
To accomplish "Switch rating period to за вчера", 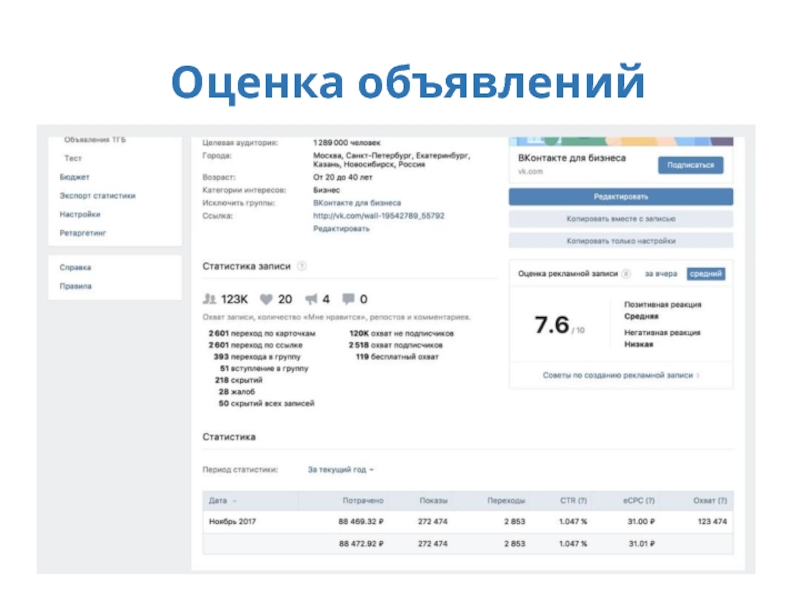I will (660, 273).
